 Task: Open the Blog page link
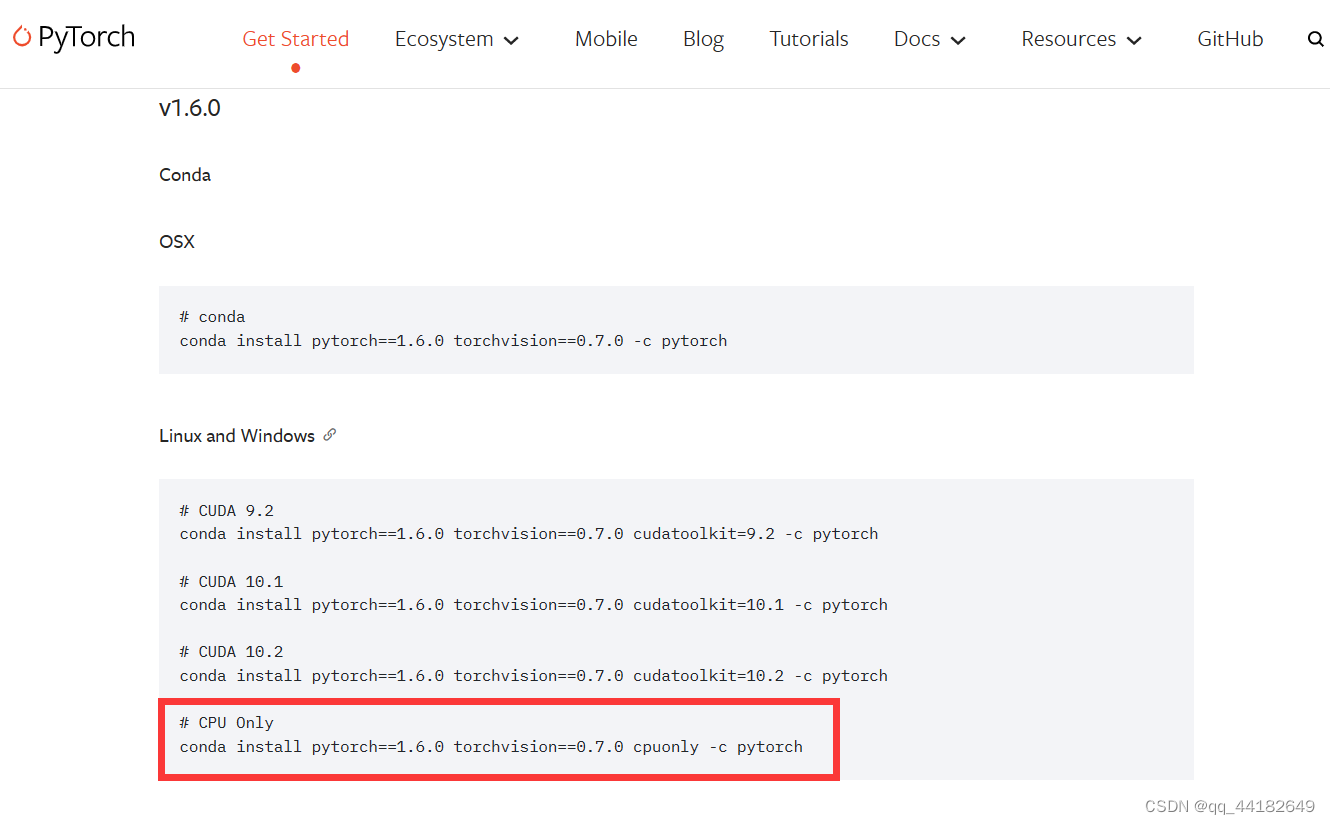pyautogui.click(x=703, y=39)
